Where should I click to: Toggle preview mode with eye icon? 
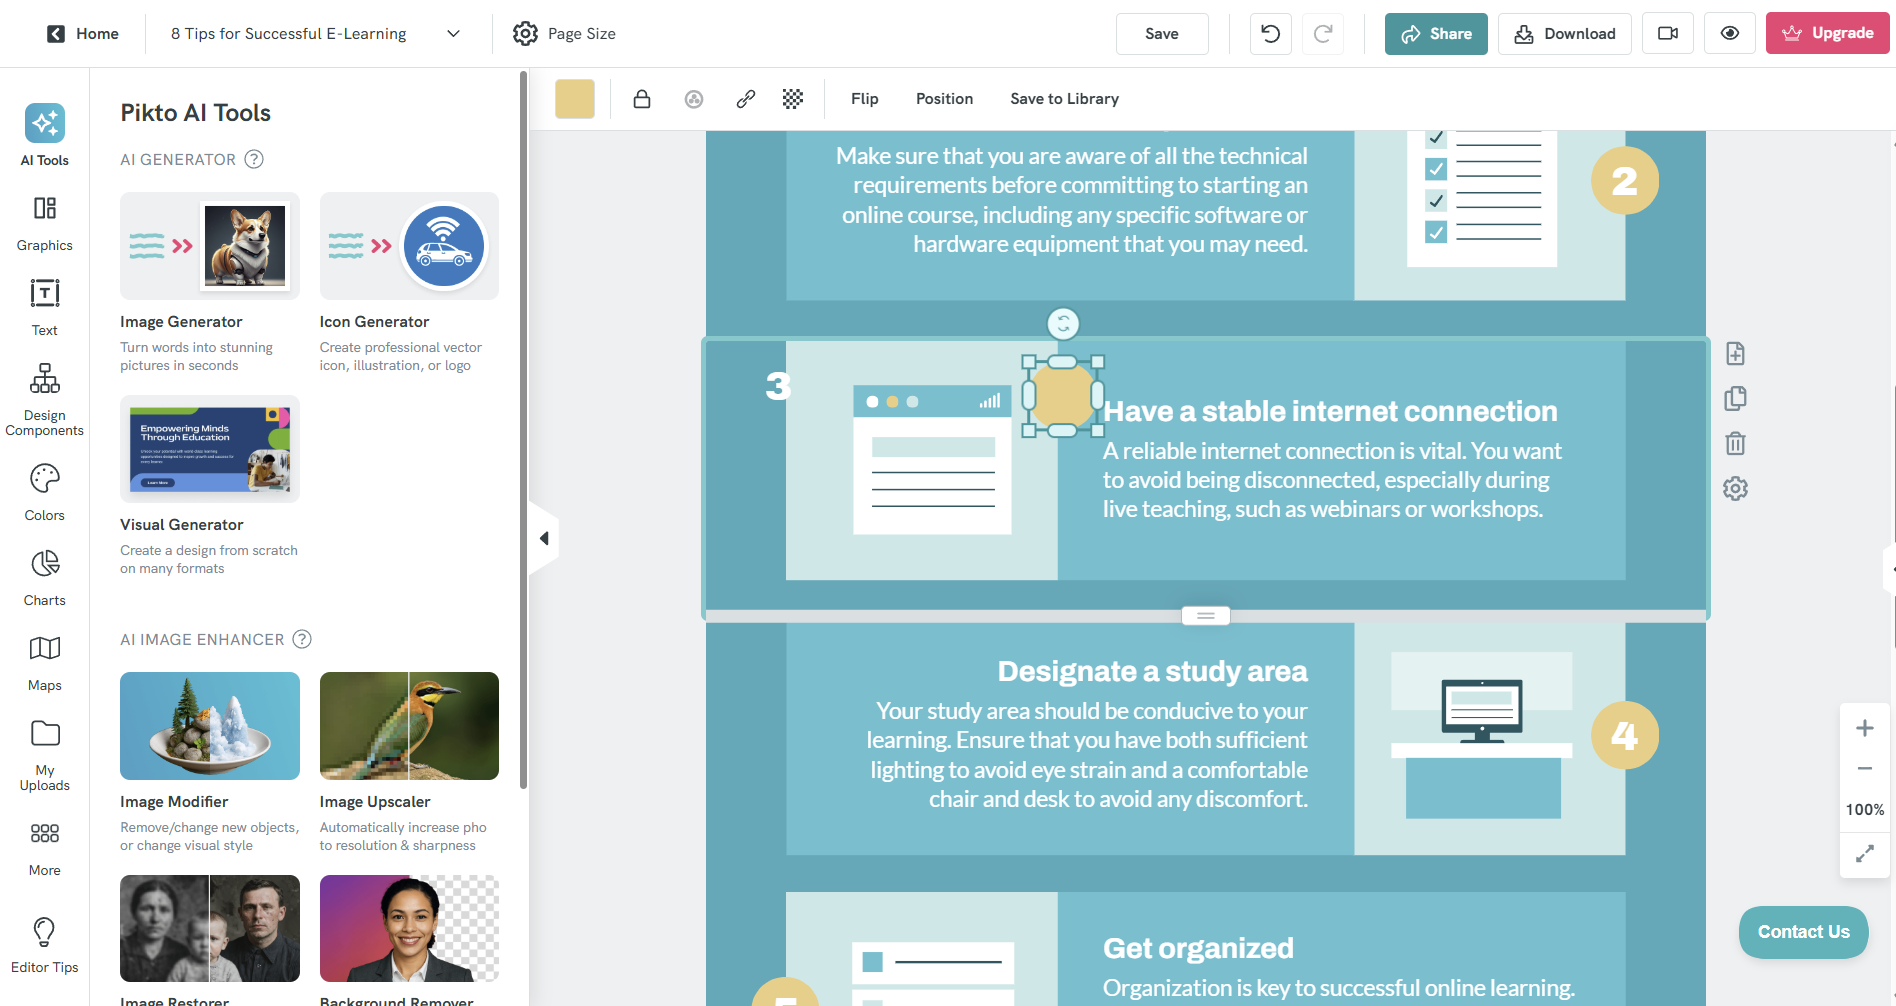point(1729,34)
